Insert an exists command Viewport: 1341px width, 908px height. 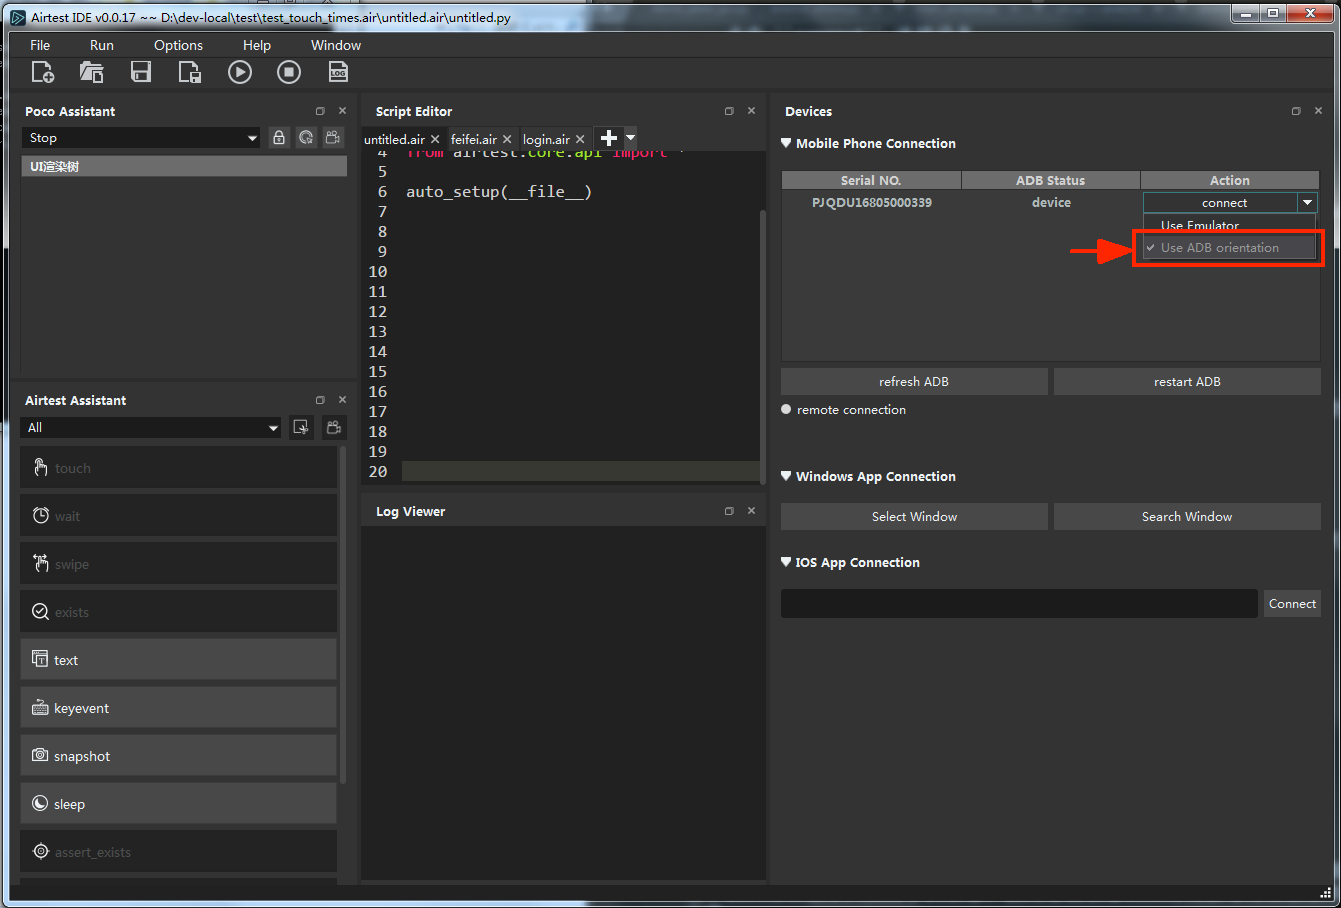[178, 612]
